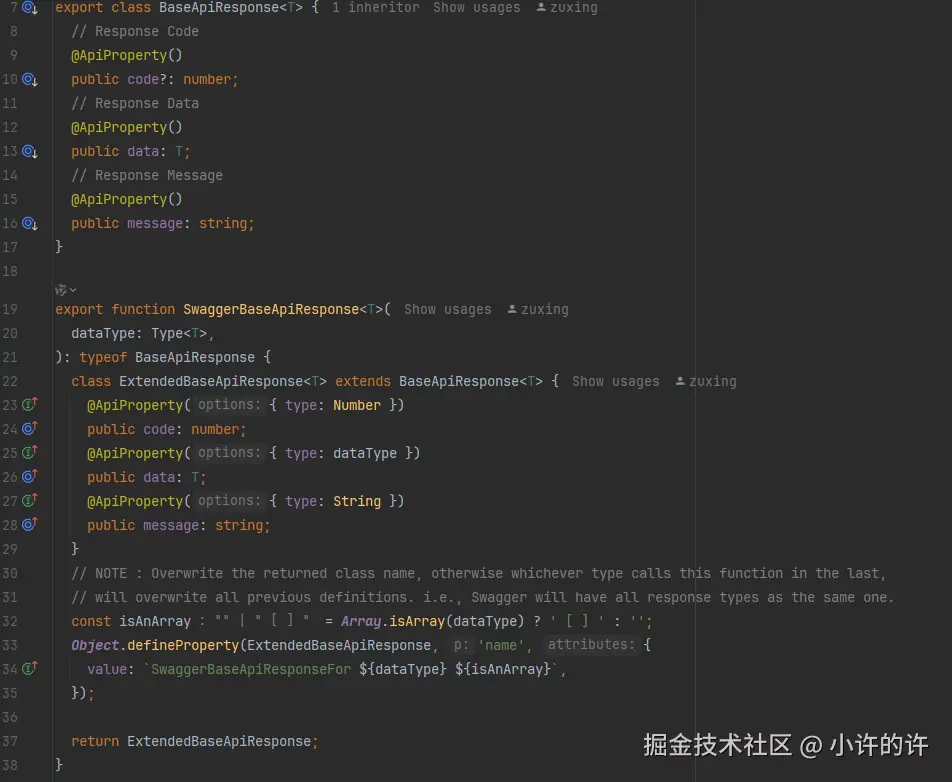Click 'Show usages' on BaseApiResponse class line
This screenshot has height=782, width=952.
[476, 7]
